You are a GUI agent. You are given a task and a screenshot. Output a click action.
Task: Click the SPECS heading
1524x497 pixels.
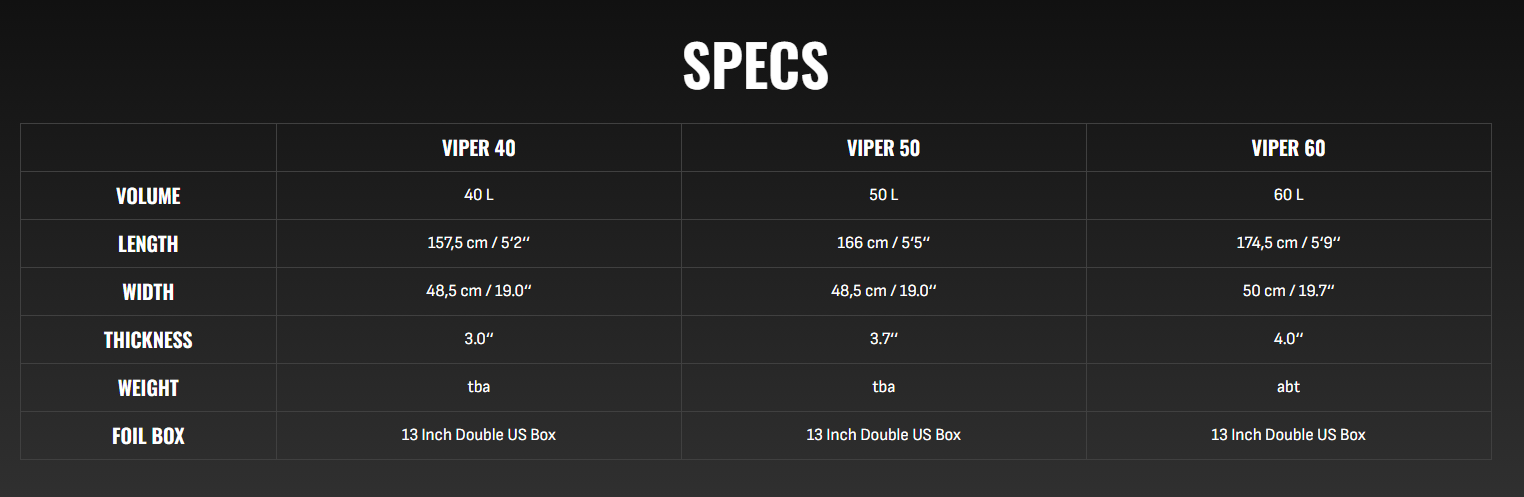click(x=755, y=66)
